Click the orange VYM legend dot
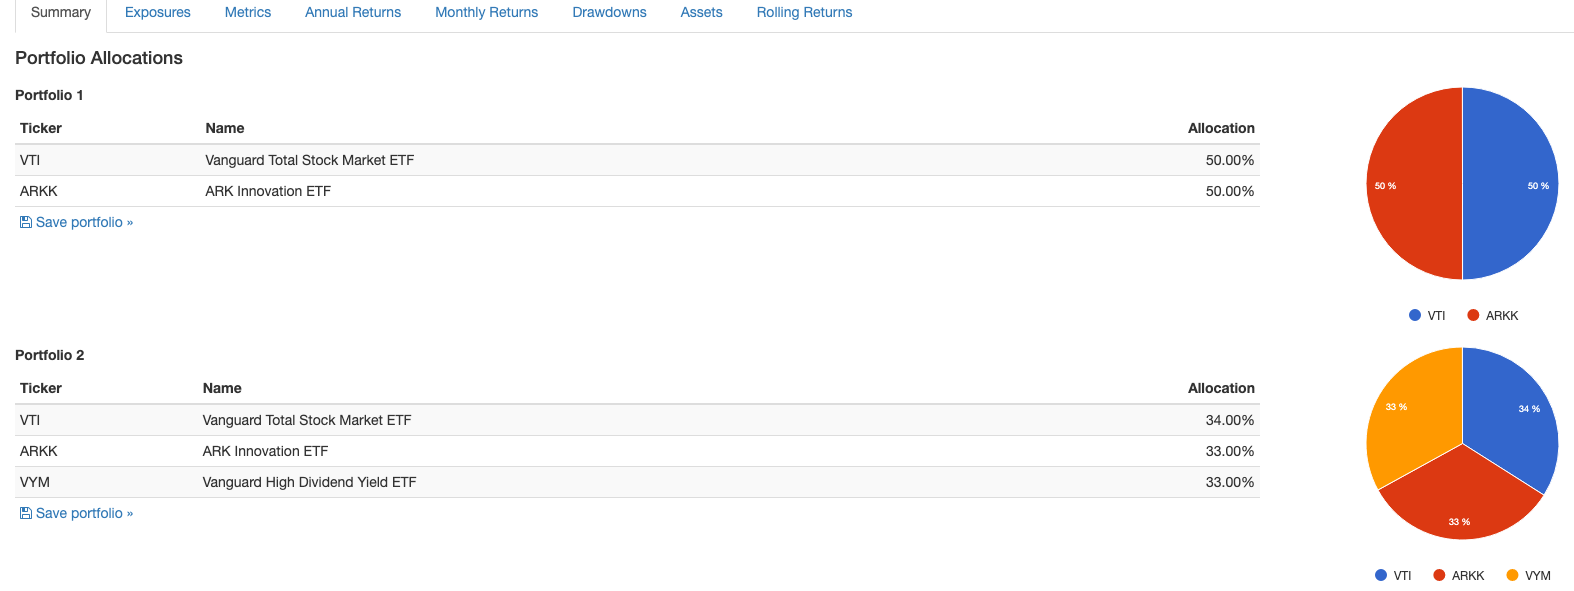 (1512, 575)
